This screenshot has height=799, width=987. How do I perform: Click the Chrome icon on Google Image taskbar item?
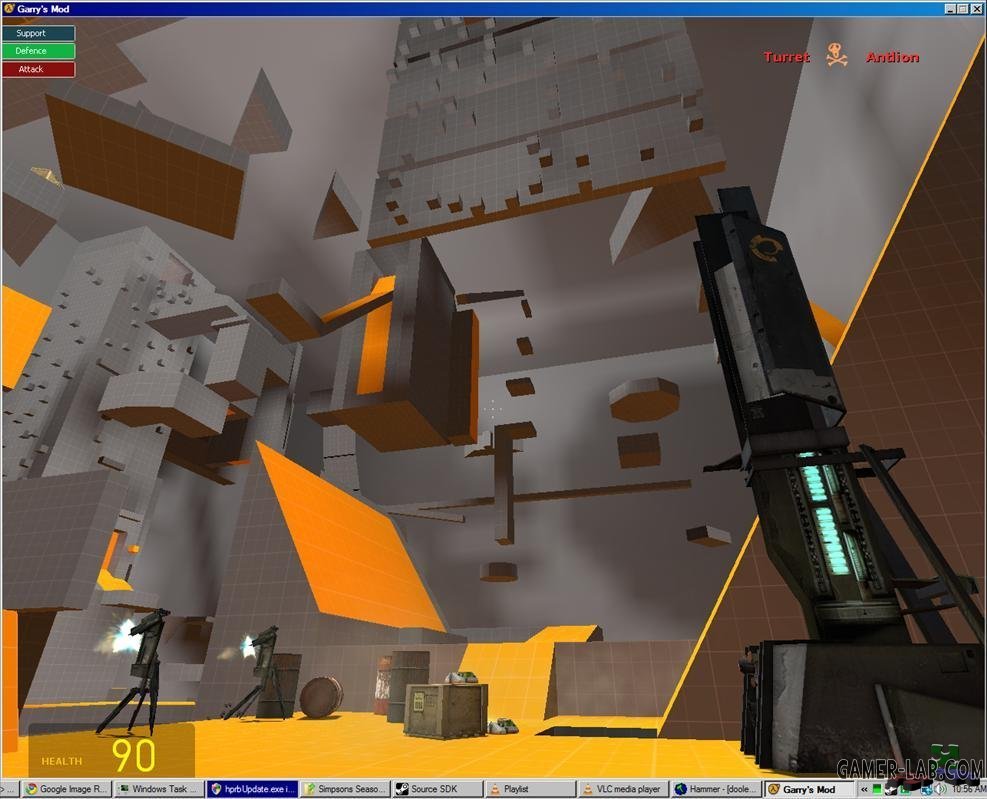click(x=31, y=789)
